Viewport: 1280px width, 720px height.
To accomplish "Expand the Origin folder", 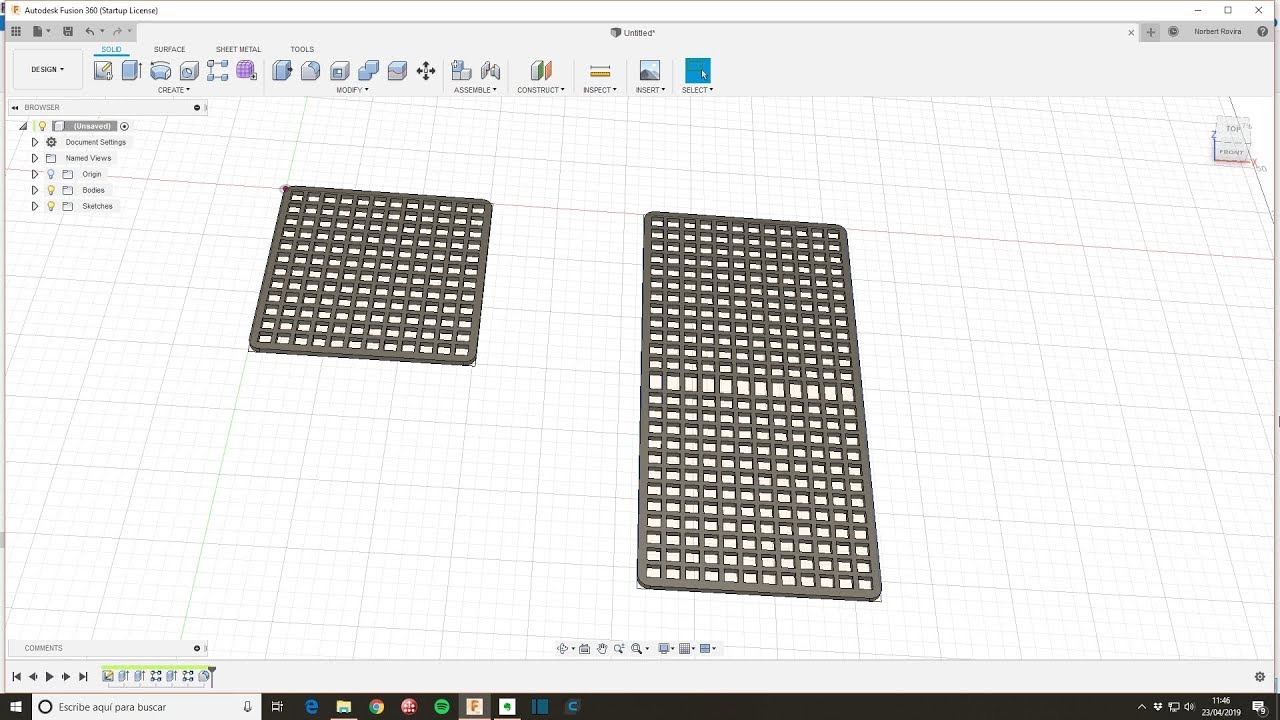I will tap(34, 174).
